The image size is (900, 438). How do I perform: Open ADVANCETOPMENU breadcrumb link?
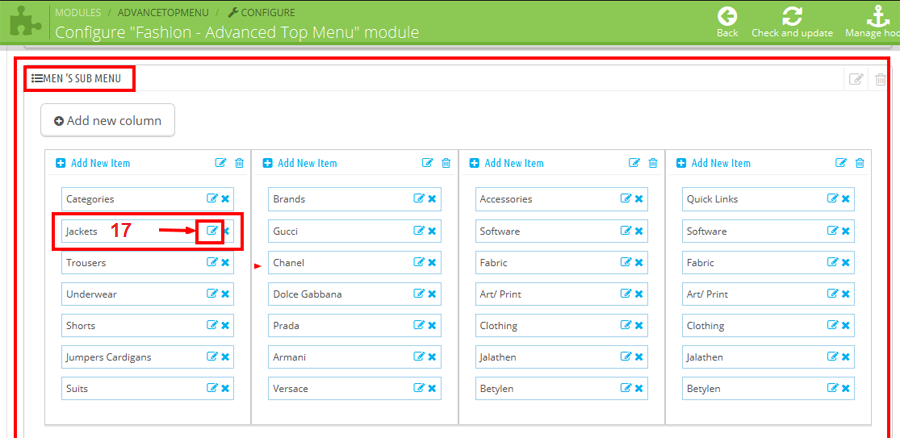coord(163,12)
